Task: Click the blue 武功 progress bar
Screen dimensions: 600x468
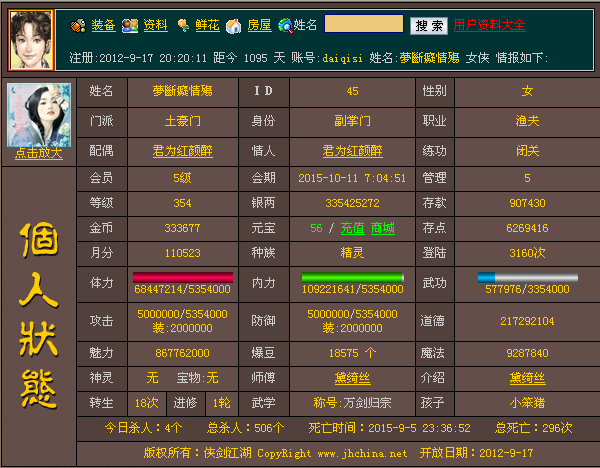Action: 528,277
